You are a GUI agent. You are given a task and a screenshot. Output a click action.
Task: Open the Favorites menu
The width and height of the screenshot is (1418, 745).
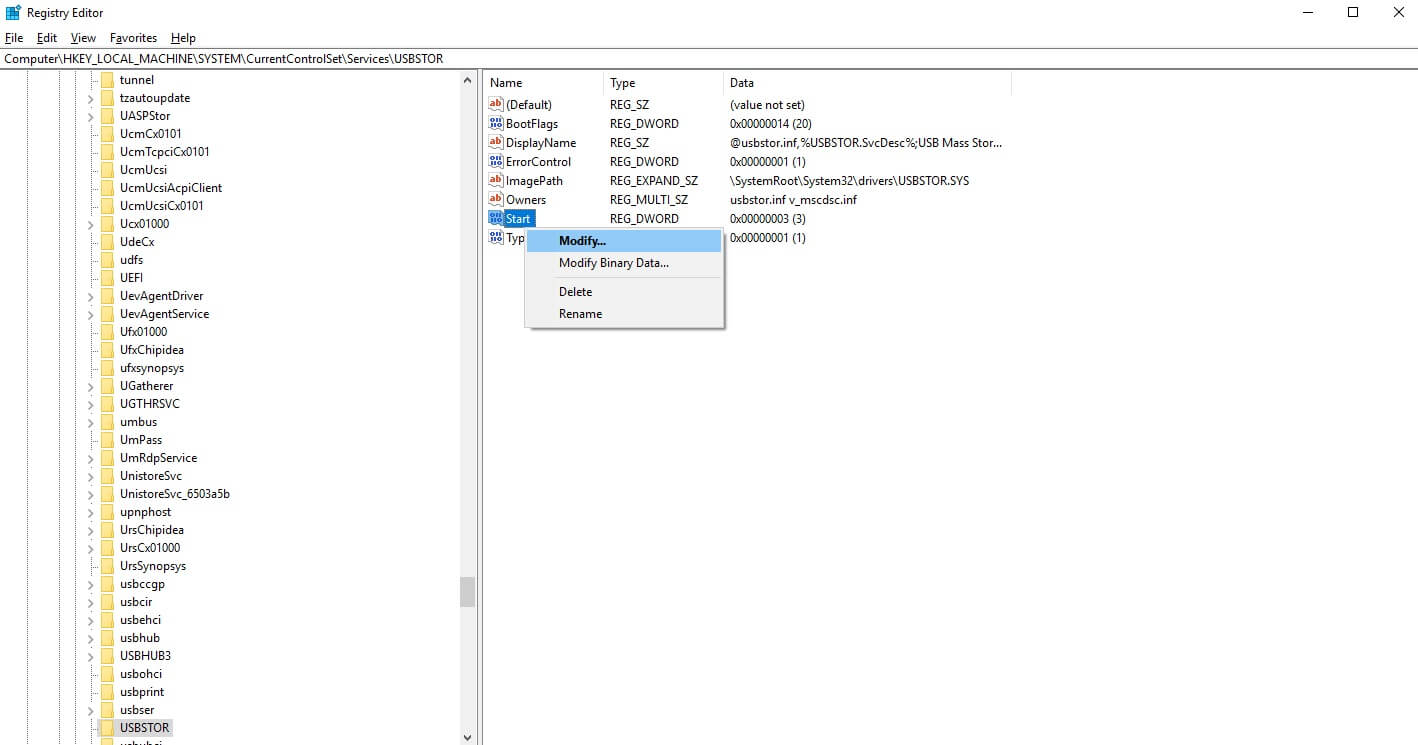click(x=133, y=38)
